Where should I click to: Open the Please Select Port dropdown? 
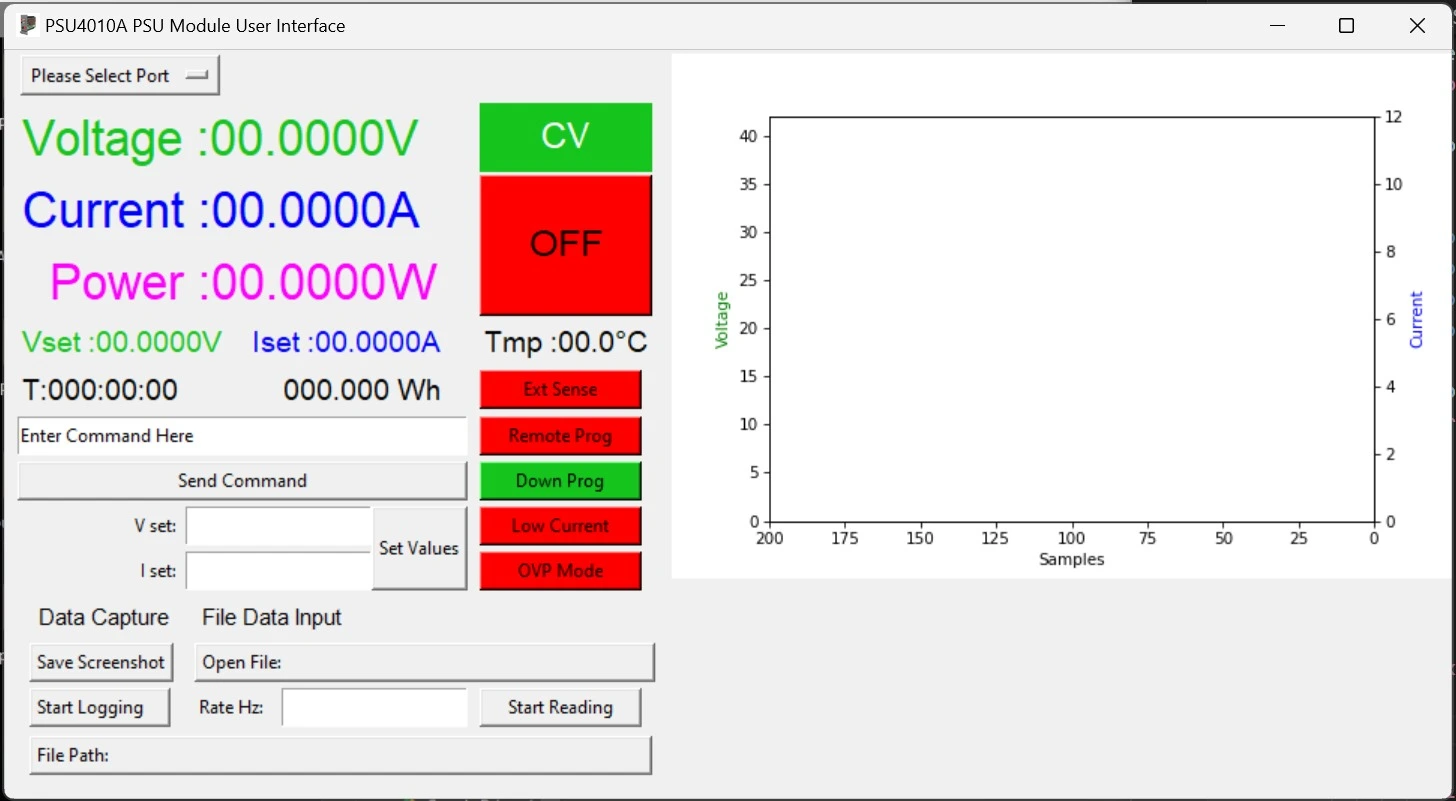119,76
